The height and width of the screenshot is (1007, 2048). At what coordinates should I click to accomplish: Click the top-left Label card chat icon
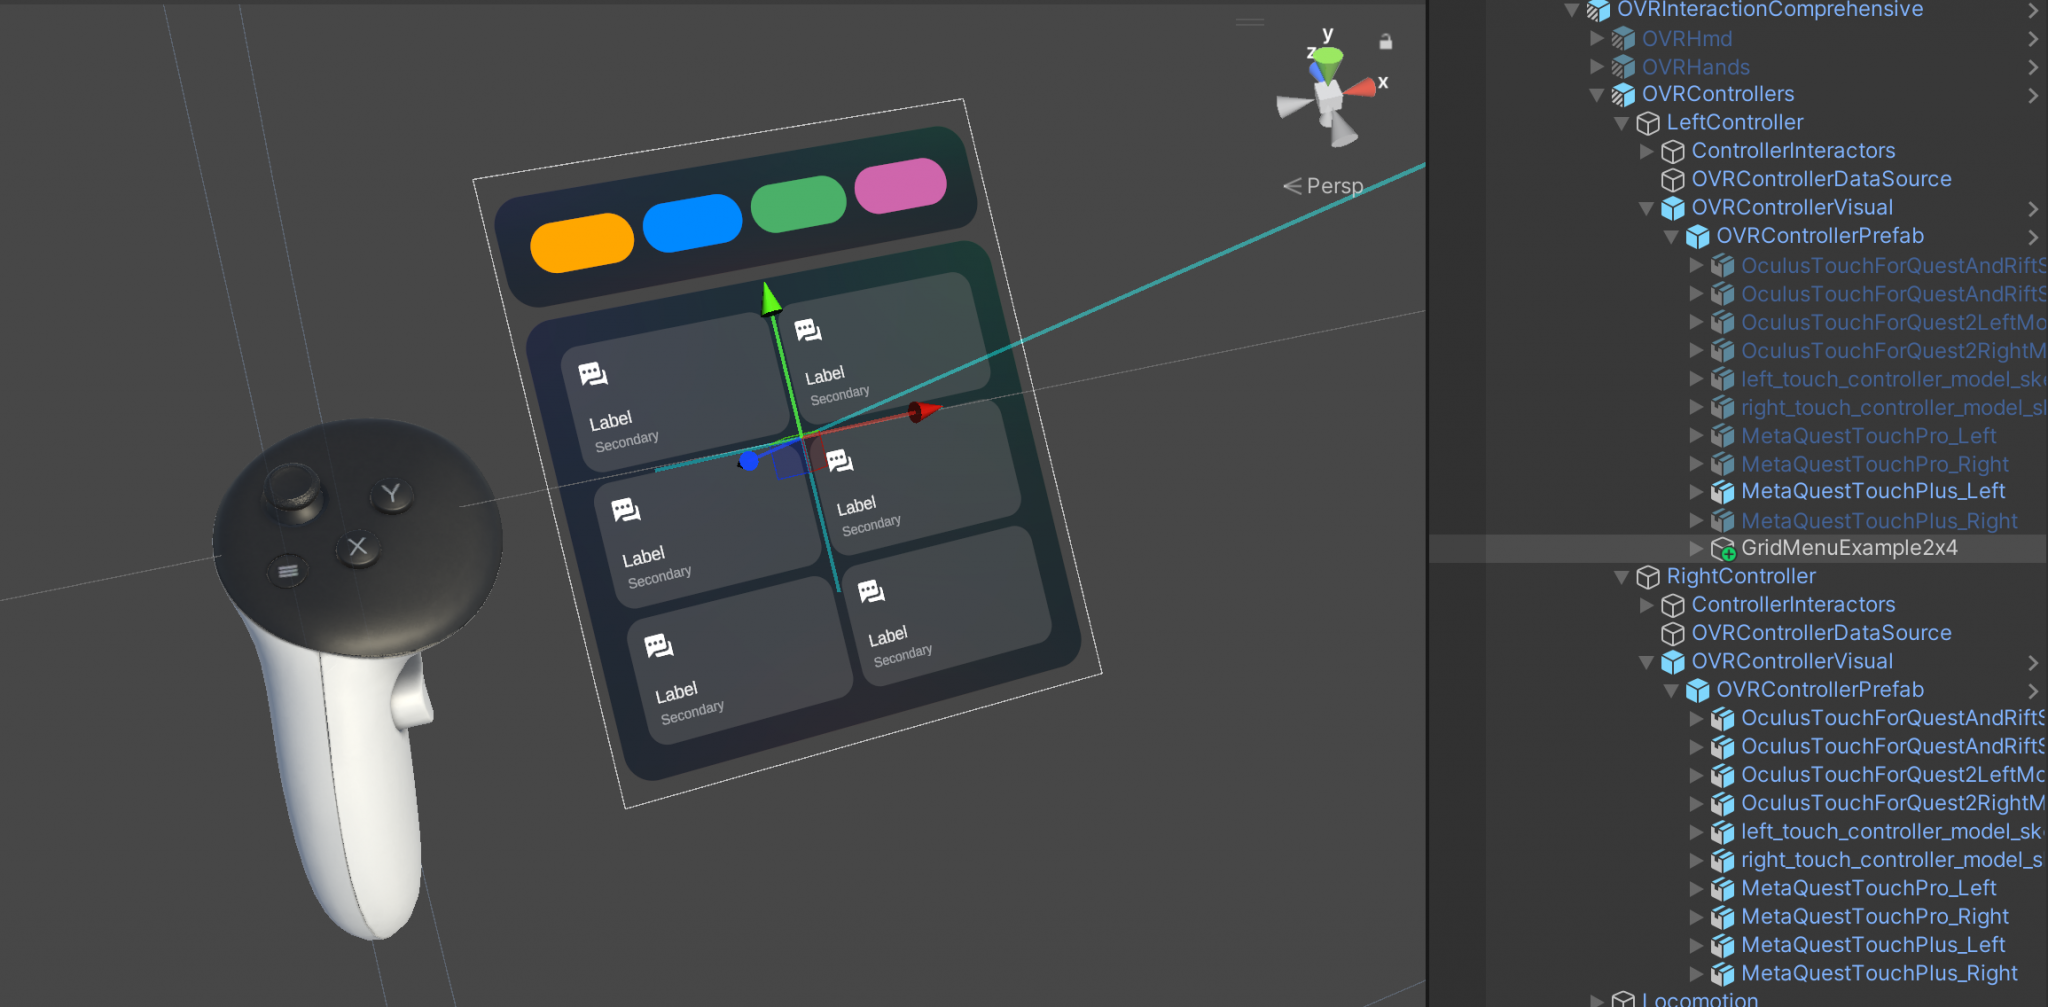click(593, 374)
